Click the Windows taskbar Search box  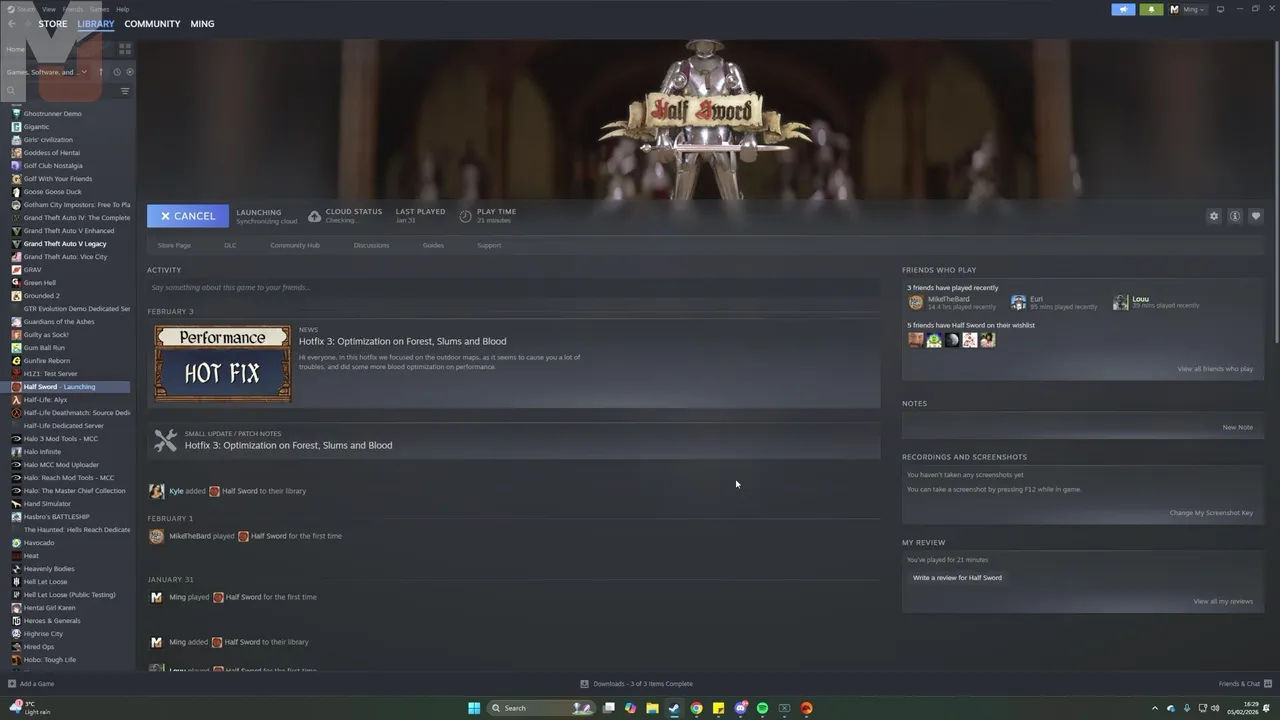point(540,708)
